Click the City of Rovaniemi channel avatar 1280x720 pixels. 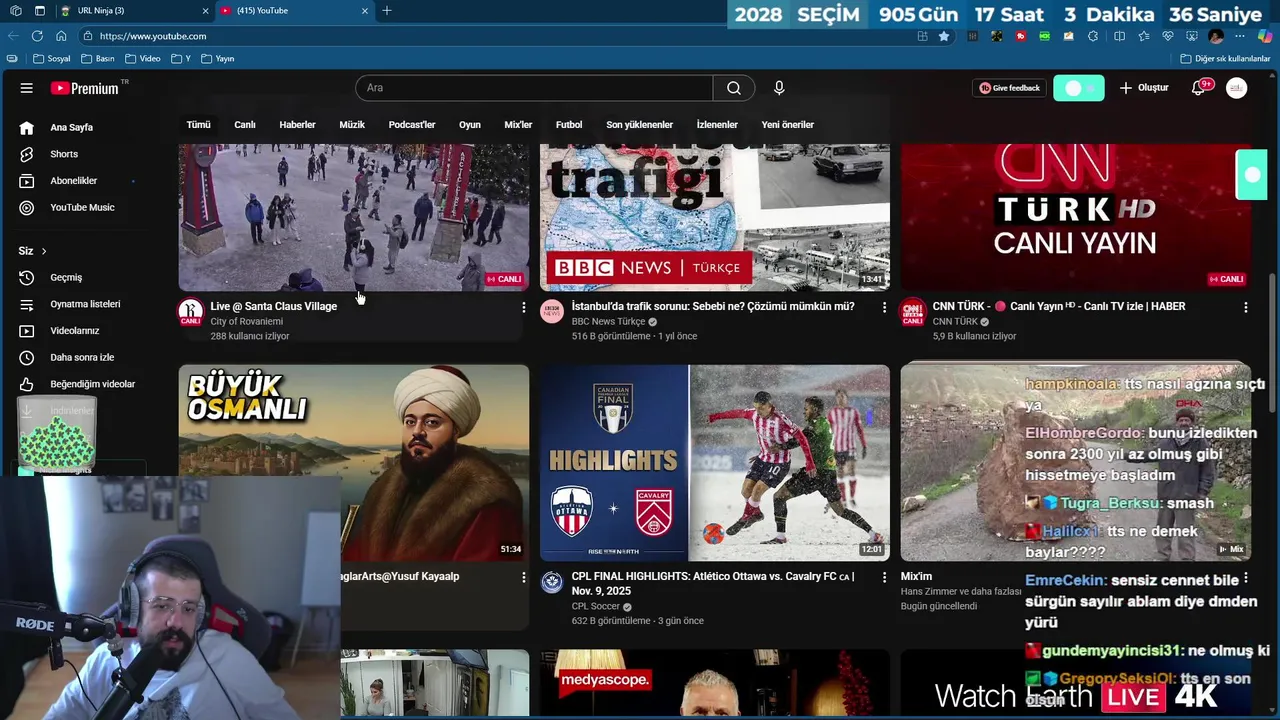pos(191,312)
